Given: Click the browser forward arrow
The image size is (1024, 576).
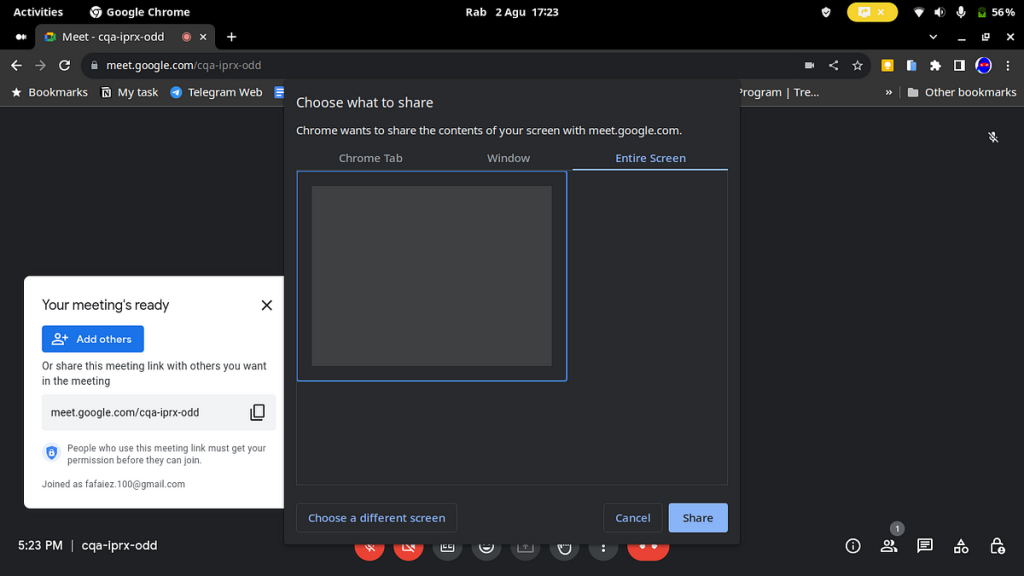Looking at the screenshot, I should 40,65.
